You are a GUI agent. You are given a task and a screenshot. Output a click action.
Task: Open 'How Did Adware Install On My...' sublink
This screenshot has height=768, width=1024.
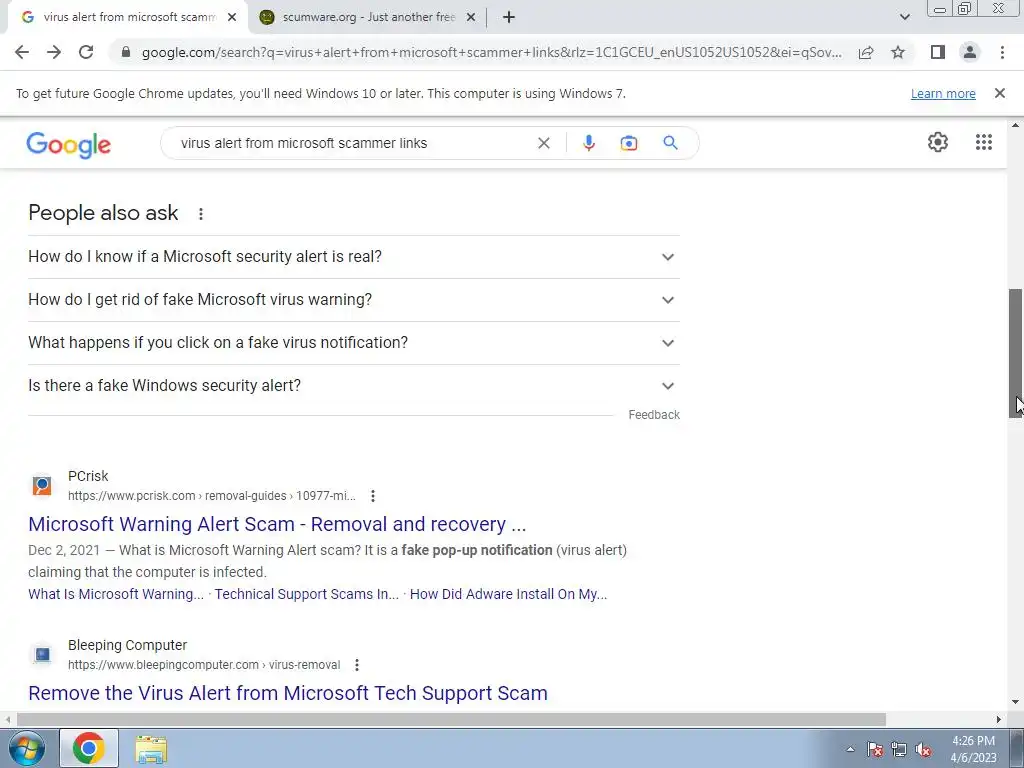coord(508,594)
